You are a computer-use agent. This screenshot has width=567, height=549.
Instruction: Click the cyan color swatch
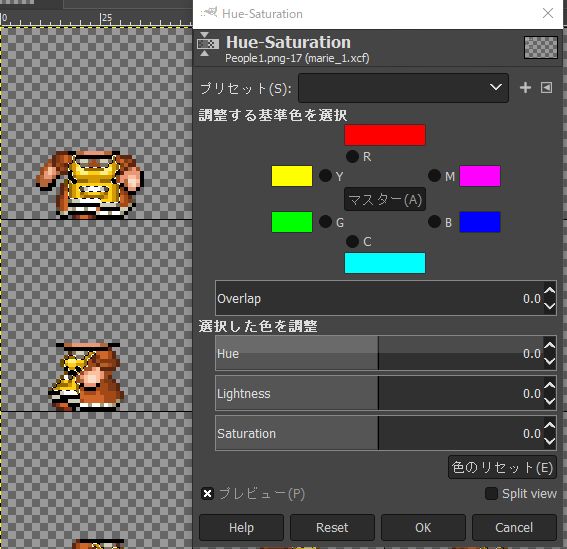(x=385, y=263)
